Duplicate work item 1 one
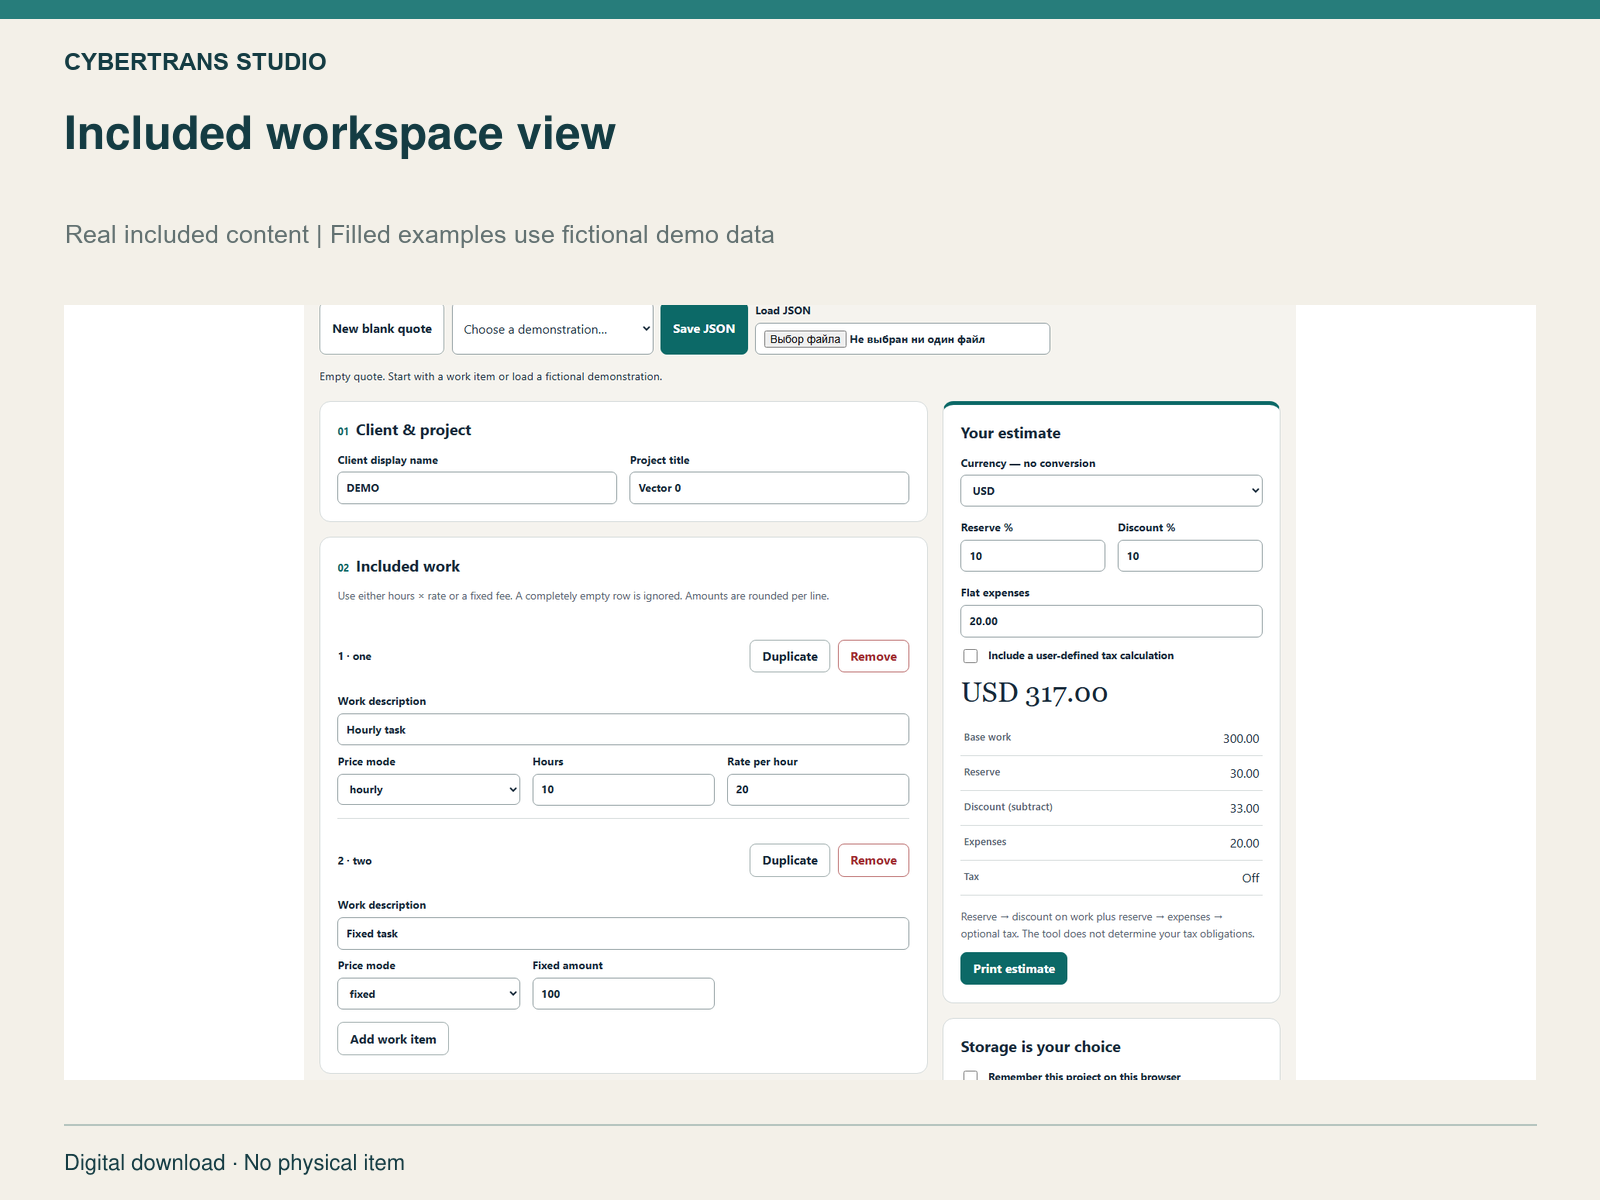1600x1200 pixels. 790,656
